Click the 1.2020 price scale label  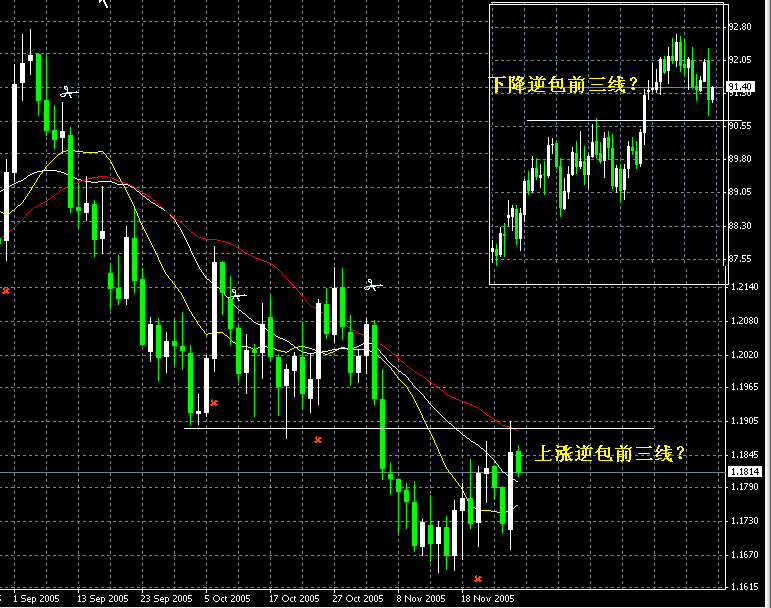tap(744, 355)
